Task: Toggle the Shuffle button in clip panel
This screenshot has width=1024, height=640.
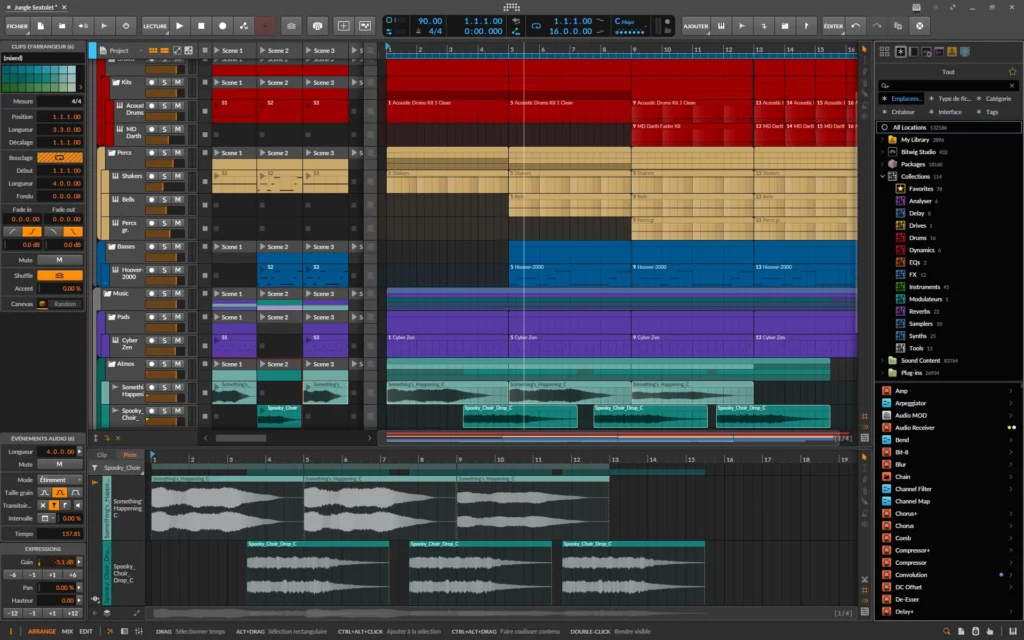Action: [x=59, y=276]
